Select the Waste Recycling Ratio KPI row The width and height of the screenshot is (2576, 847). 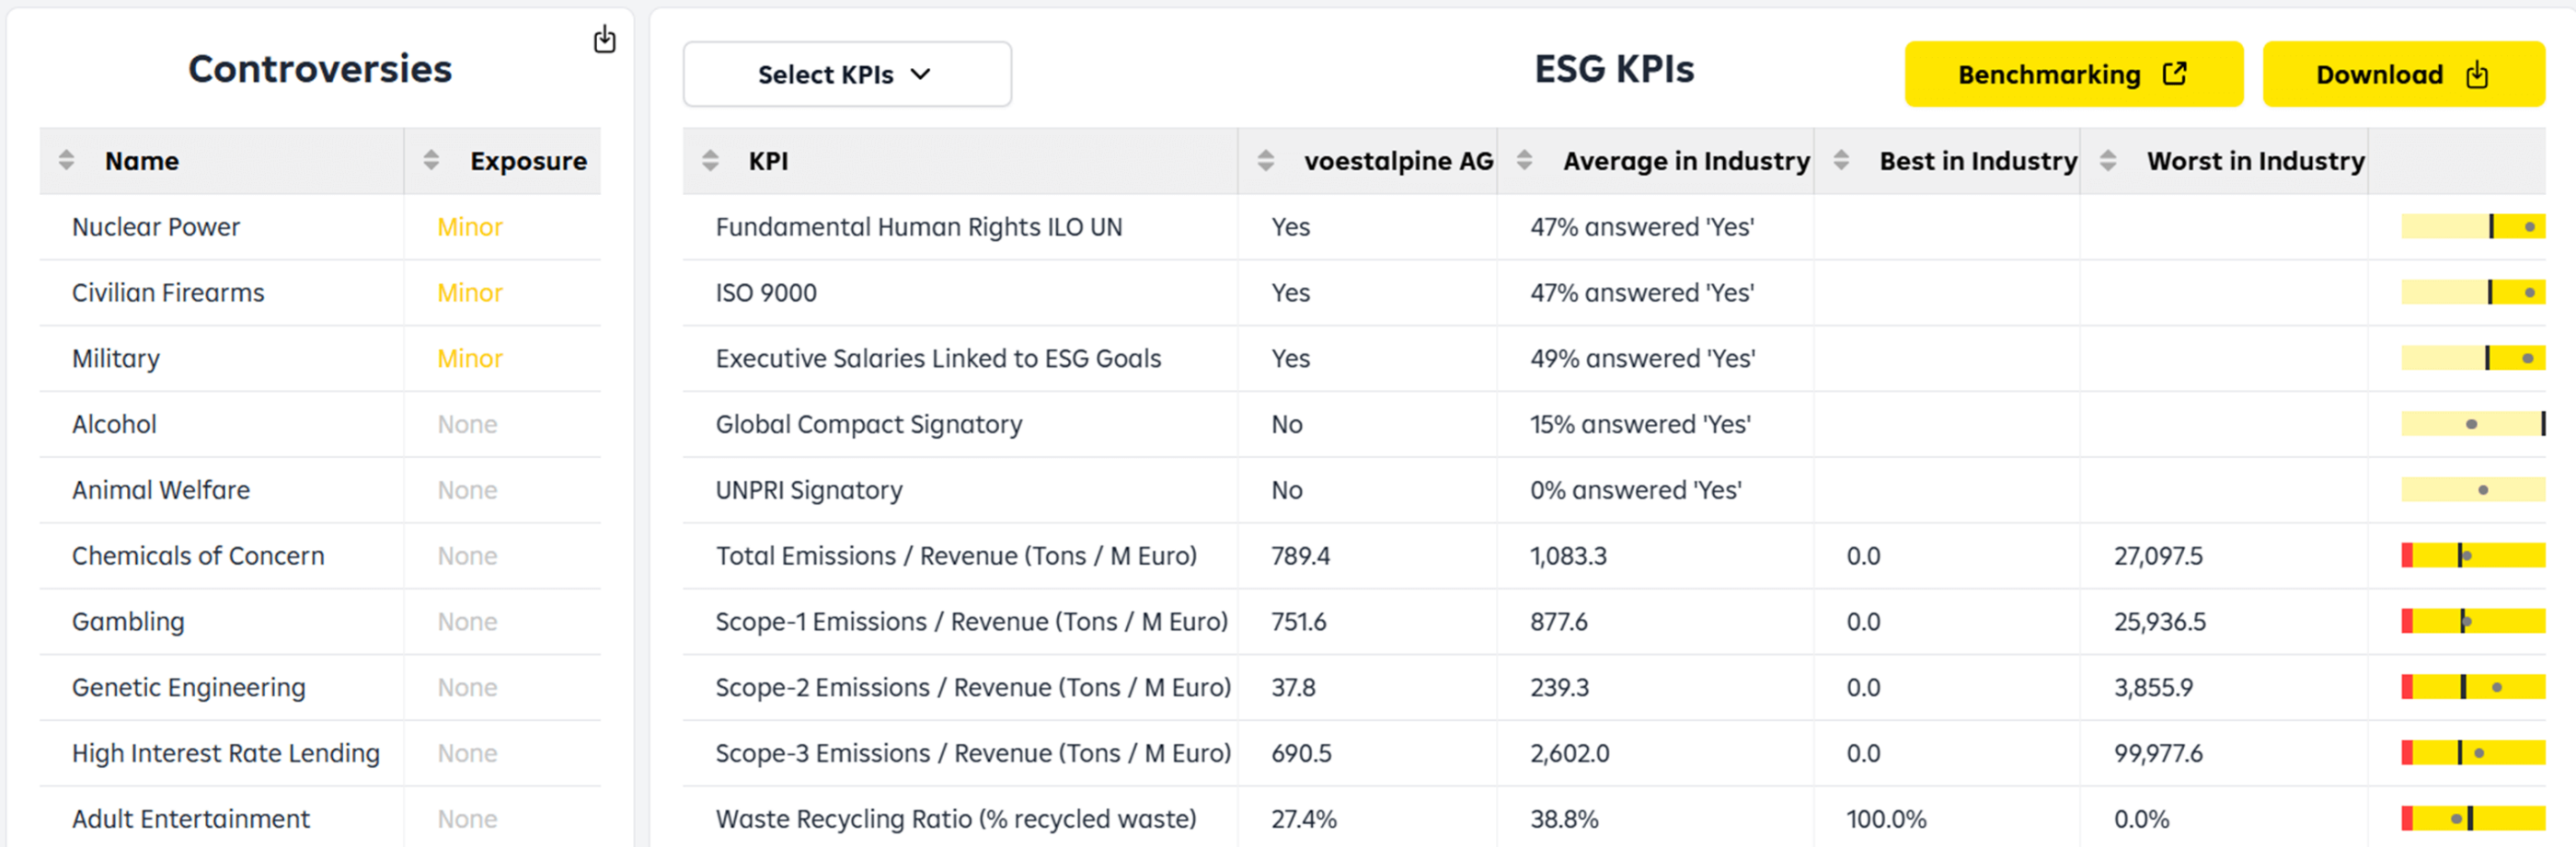(955, 818)
